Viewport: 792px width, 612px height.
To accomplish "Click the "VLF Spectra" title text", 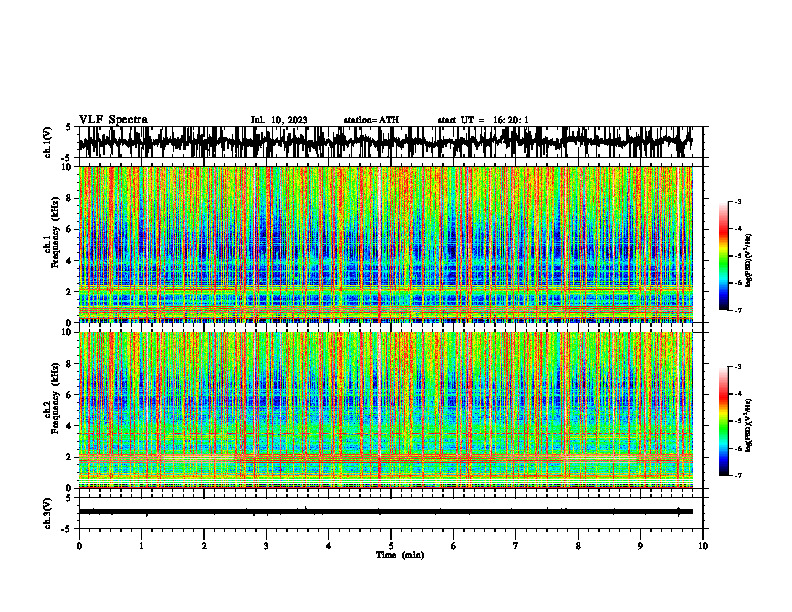I will coord(113,120).
